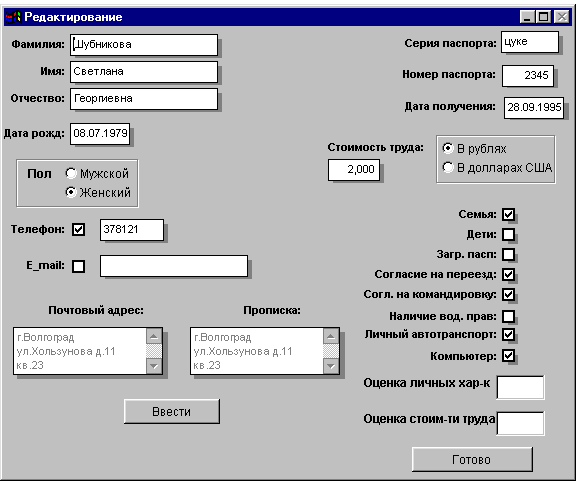
Task: Toggle Наличие вод. прав checkbox
Action: (x=509, y=316)
